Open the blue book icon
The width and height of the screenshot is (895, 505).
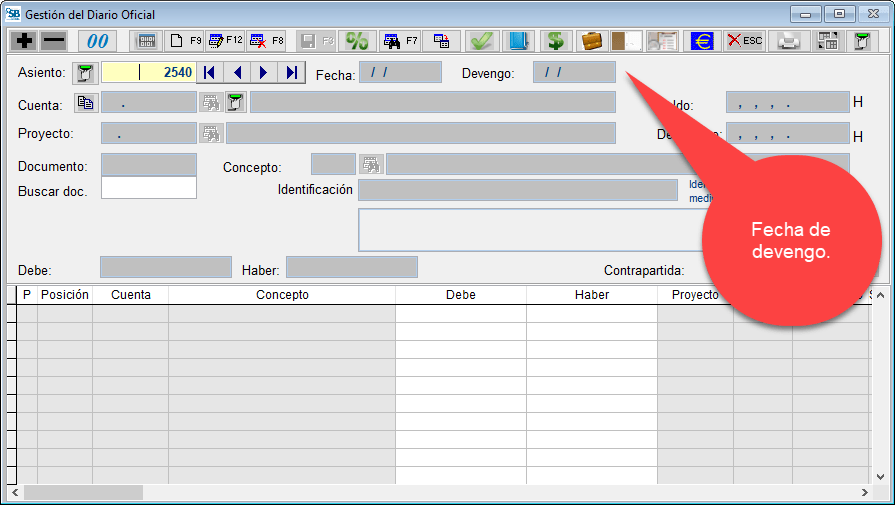pyautogui.click(x=517, y=41)
